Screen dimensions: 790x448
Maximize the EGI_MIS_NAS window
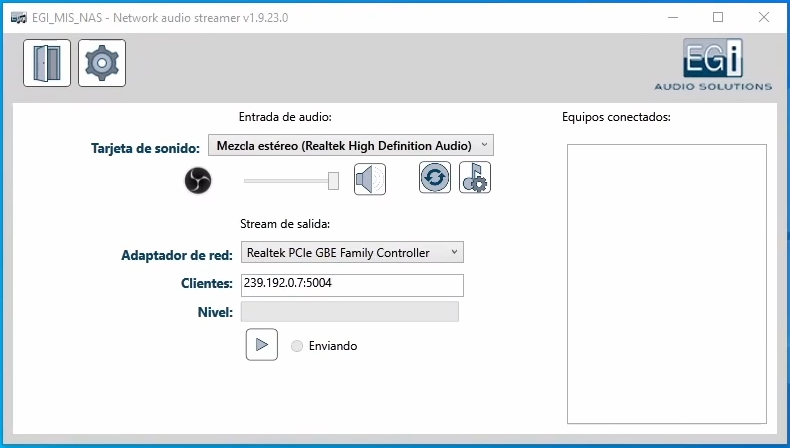718,17
